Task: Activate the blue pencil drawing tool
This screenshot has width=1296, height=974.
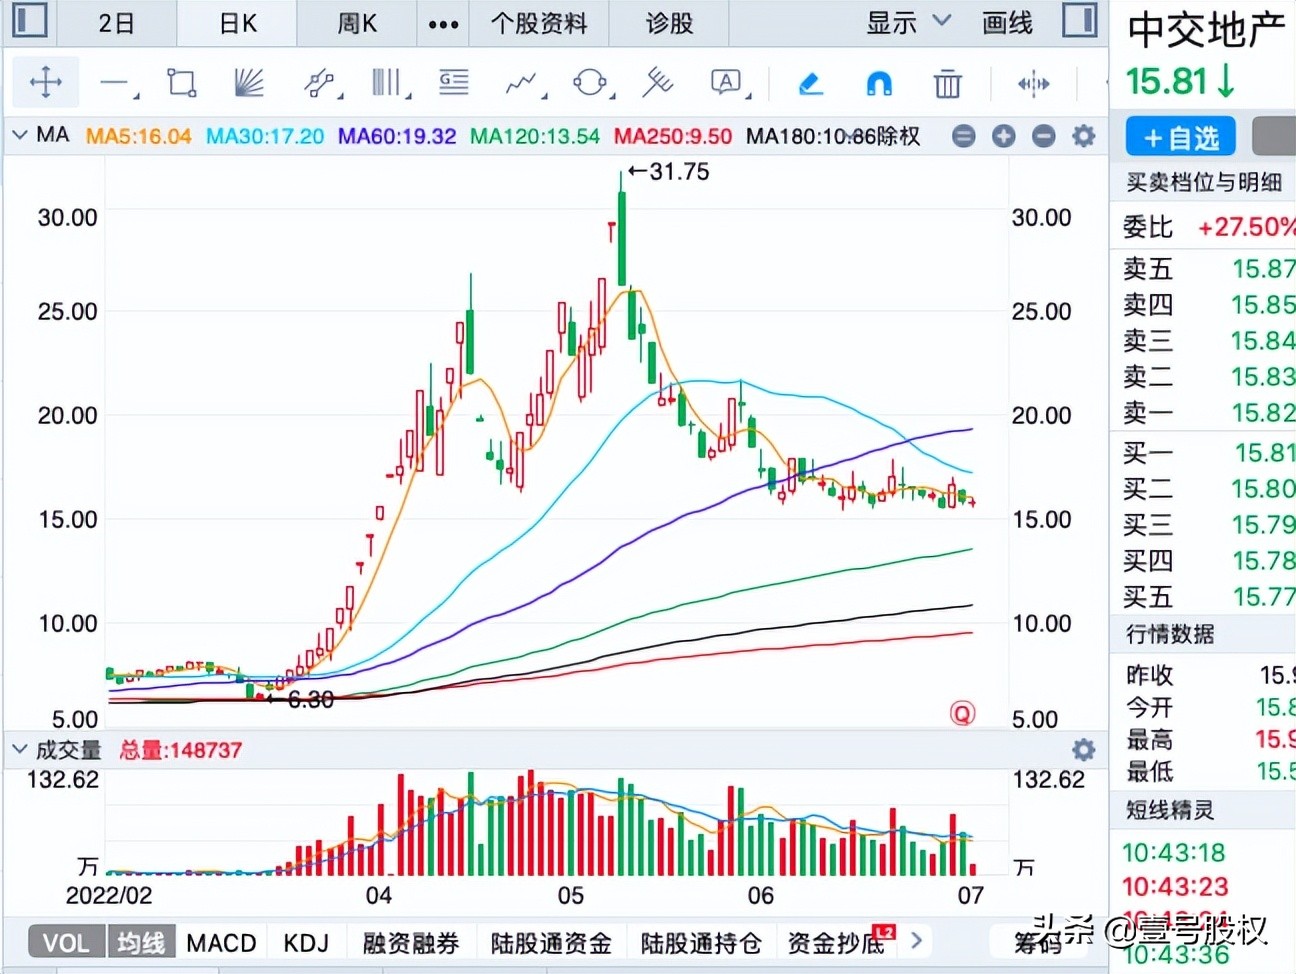Action: pos(810,84)
